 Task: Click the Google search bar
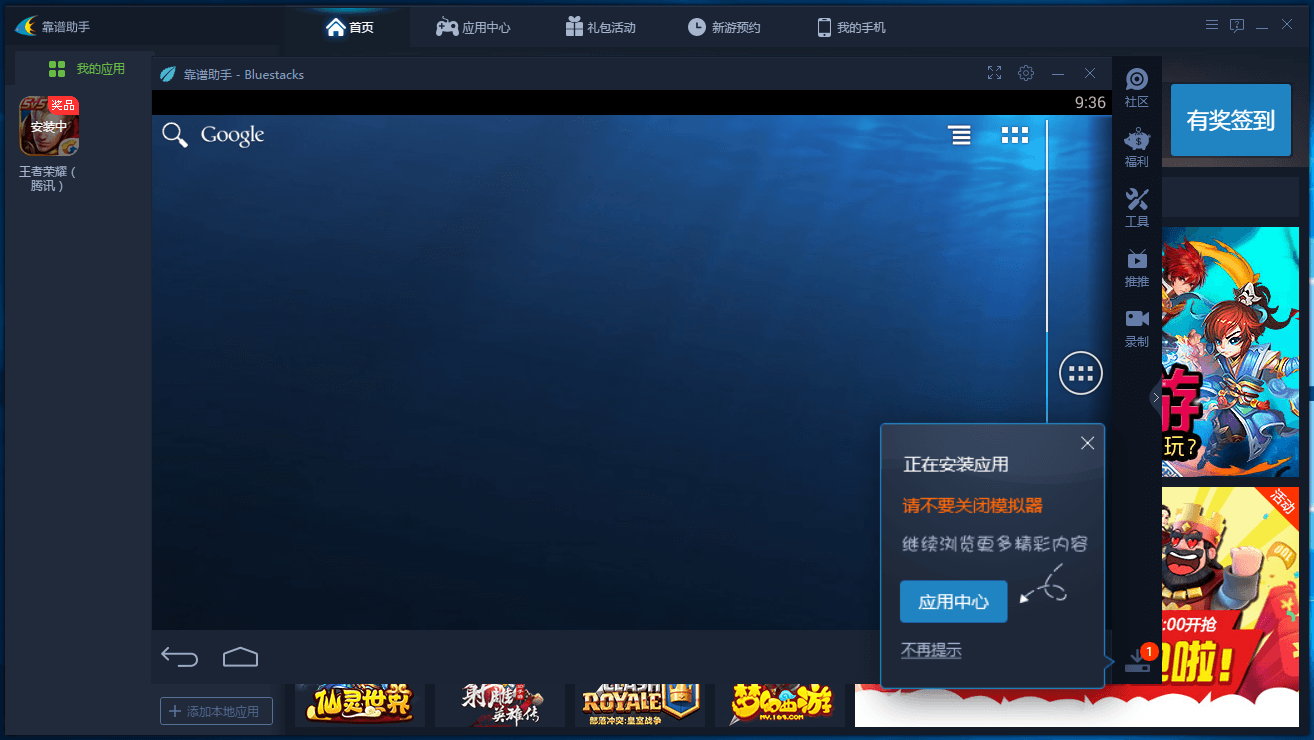click(x=214, y=135)
